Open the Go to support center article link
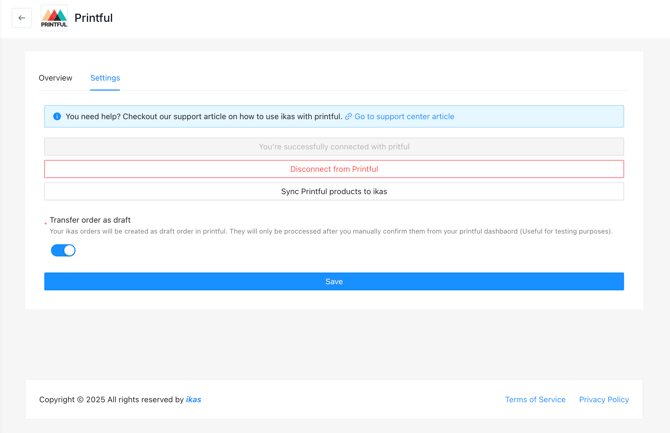Screen dimensions: 670x433 (x=404, y=116)
